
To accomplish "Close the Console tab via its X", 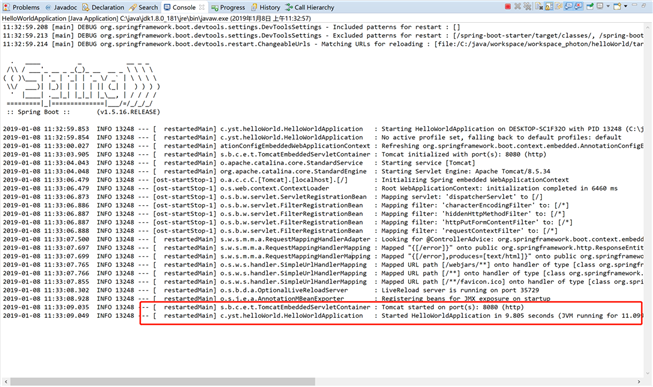I will [202, 7].
